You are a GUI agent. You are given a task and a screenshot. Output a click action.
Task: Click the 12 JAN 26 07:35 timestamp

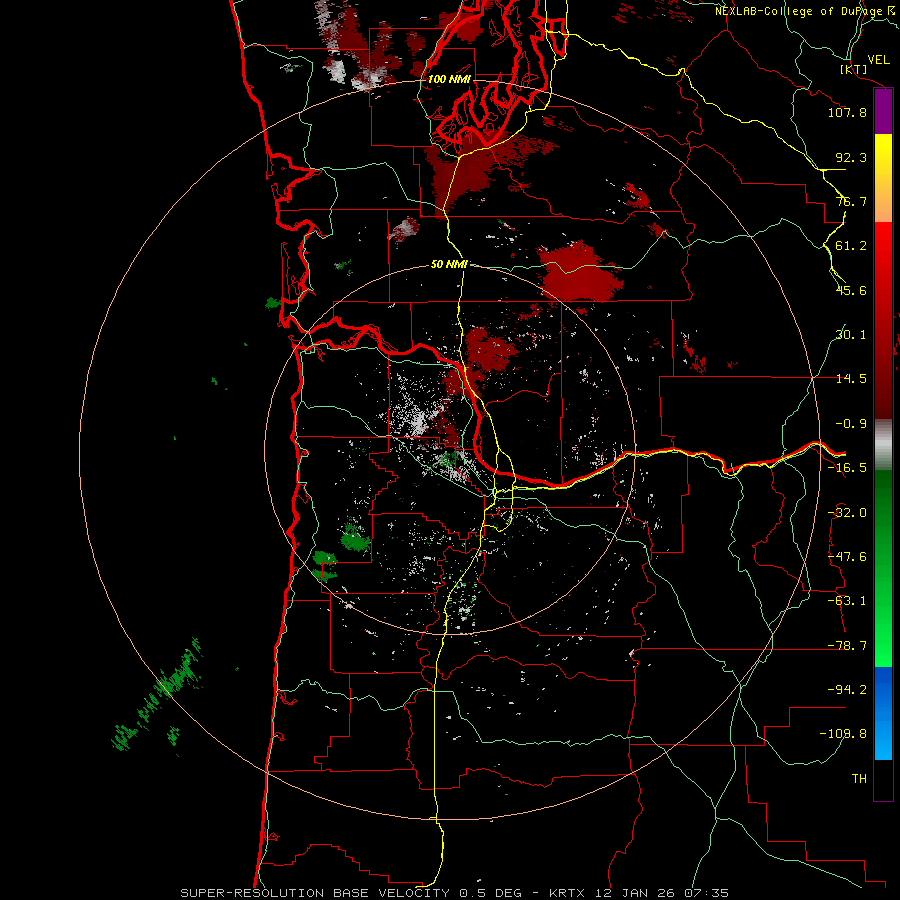coord(660,893)
